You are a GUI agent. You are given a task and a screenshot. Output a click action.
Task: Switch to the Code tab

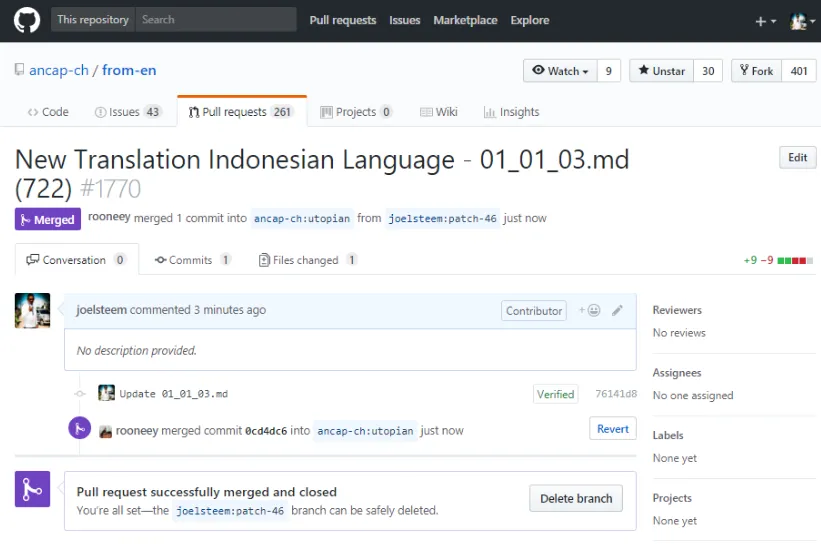click(48, 112)
